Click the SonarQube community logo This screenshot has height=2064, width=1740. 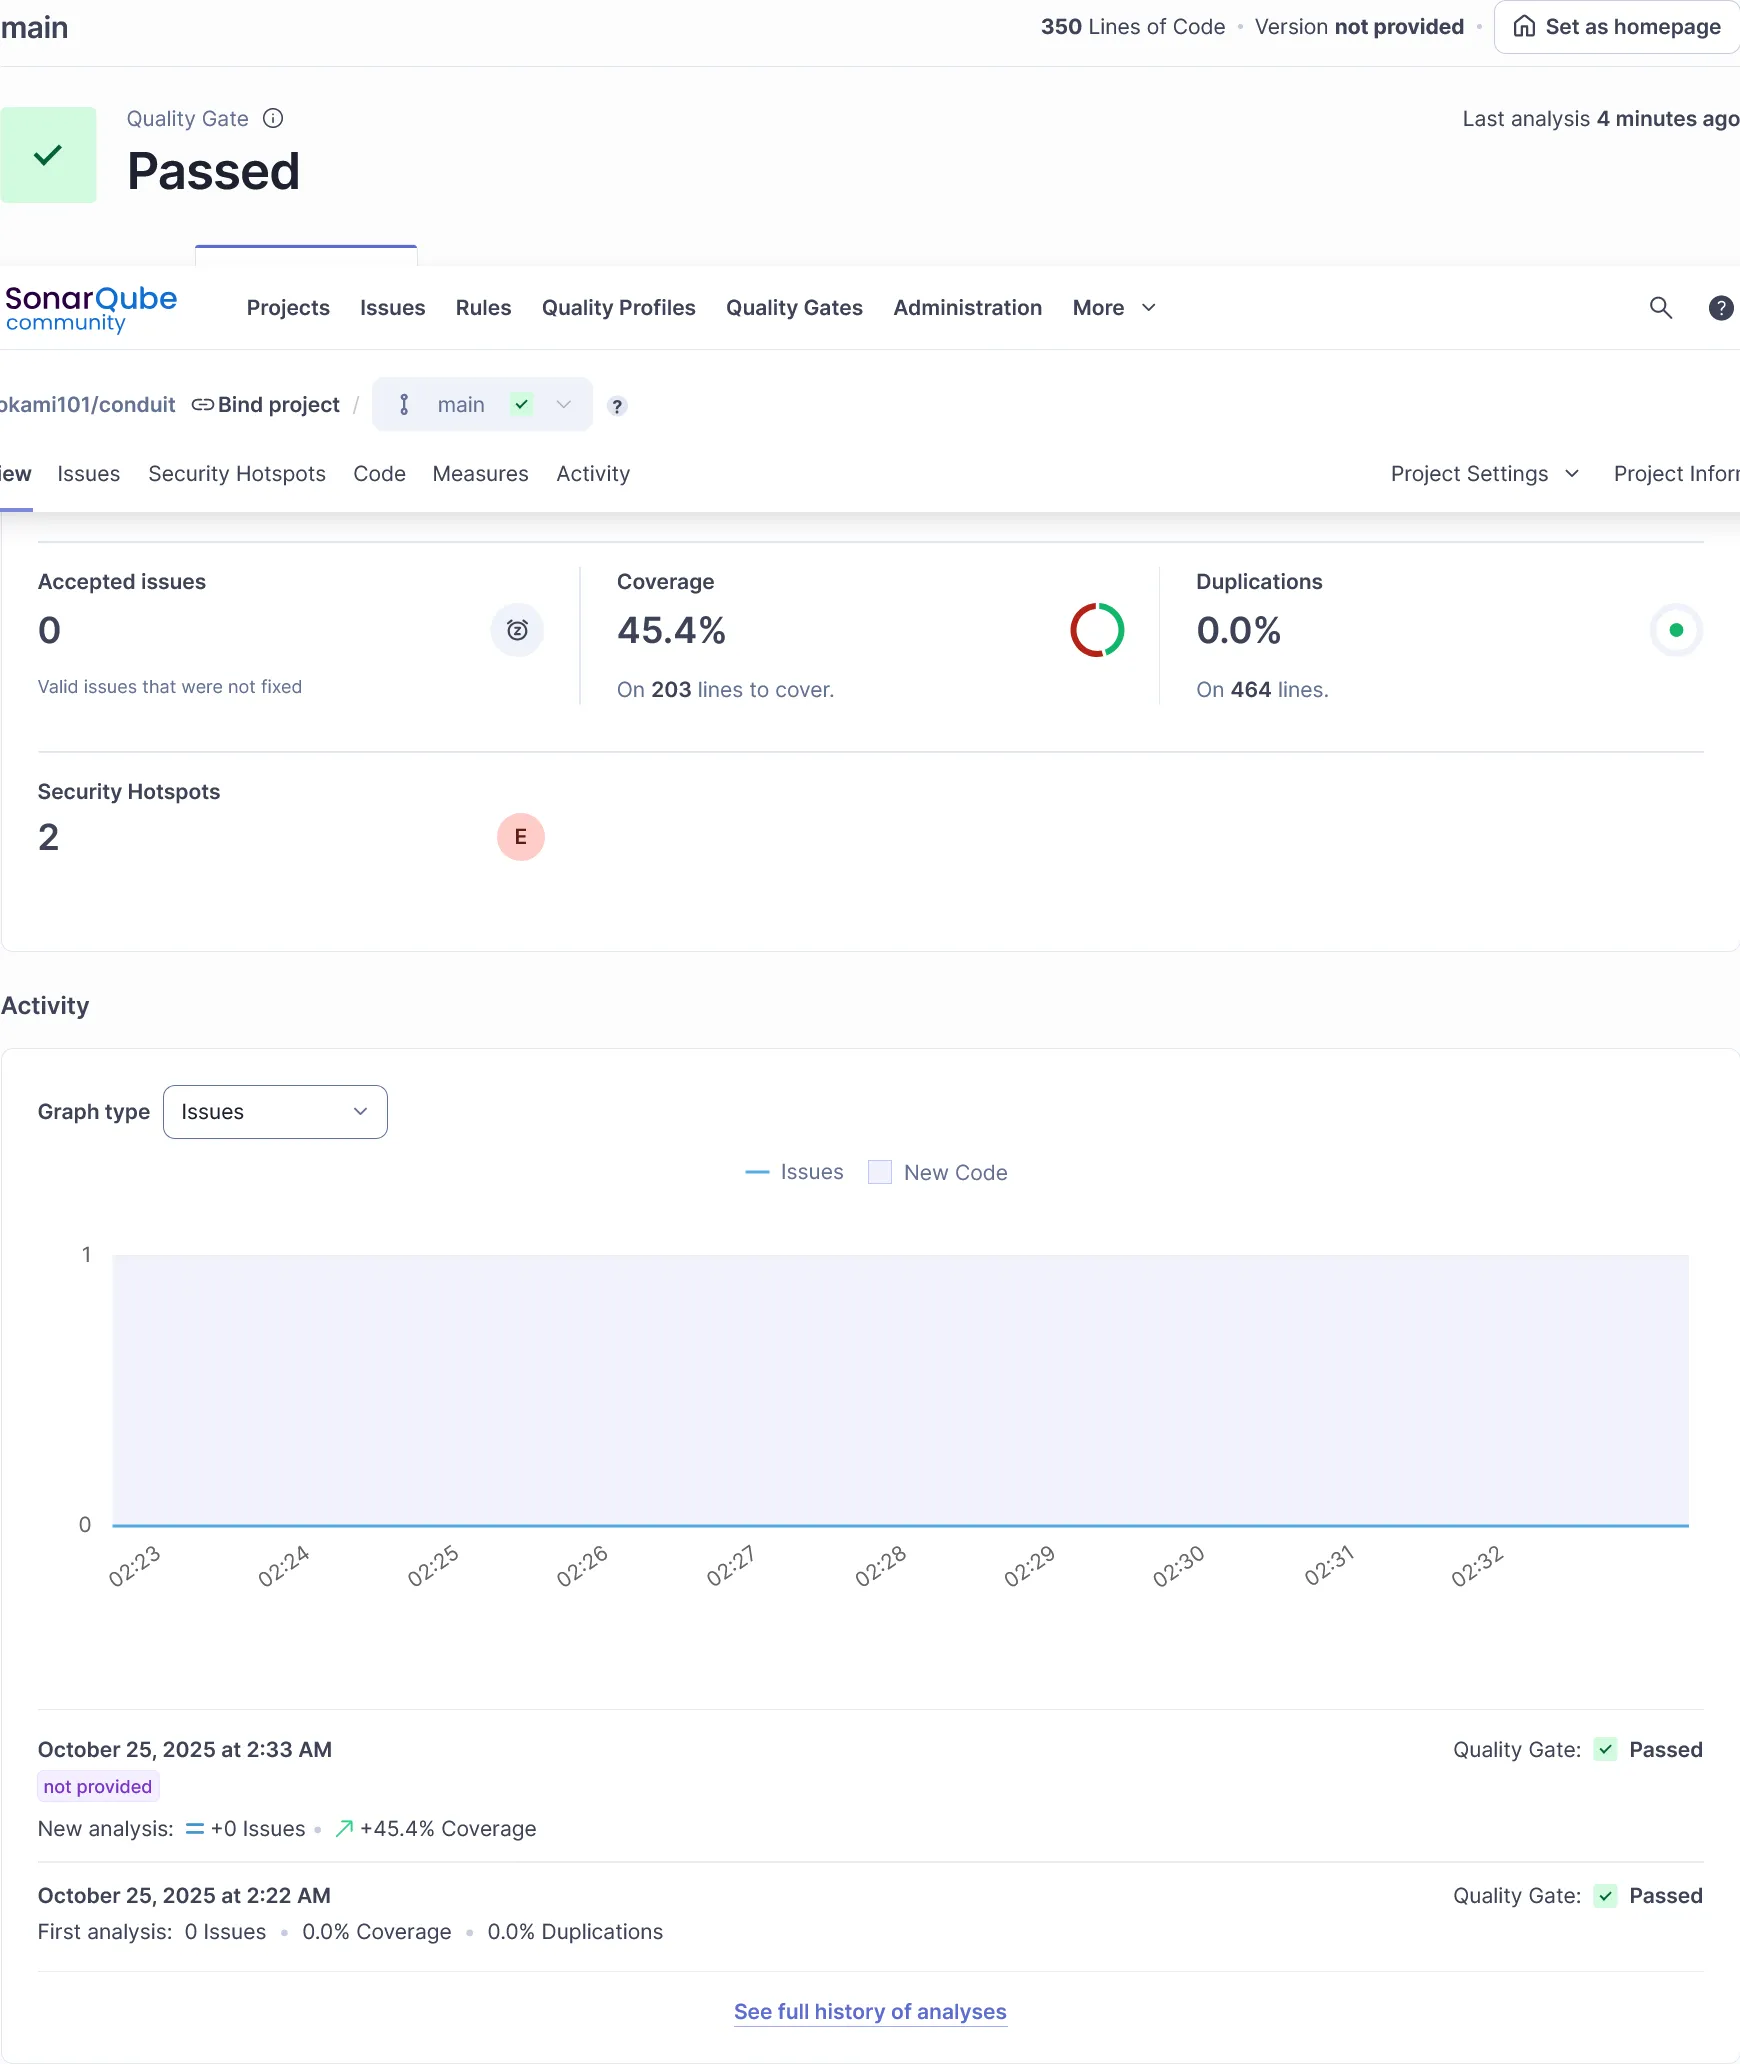pyautogui.click(x=90, y=308)
